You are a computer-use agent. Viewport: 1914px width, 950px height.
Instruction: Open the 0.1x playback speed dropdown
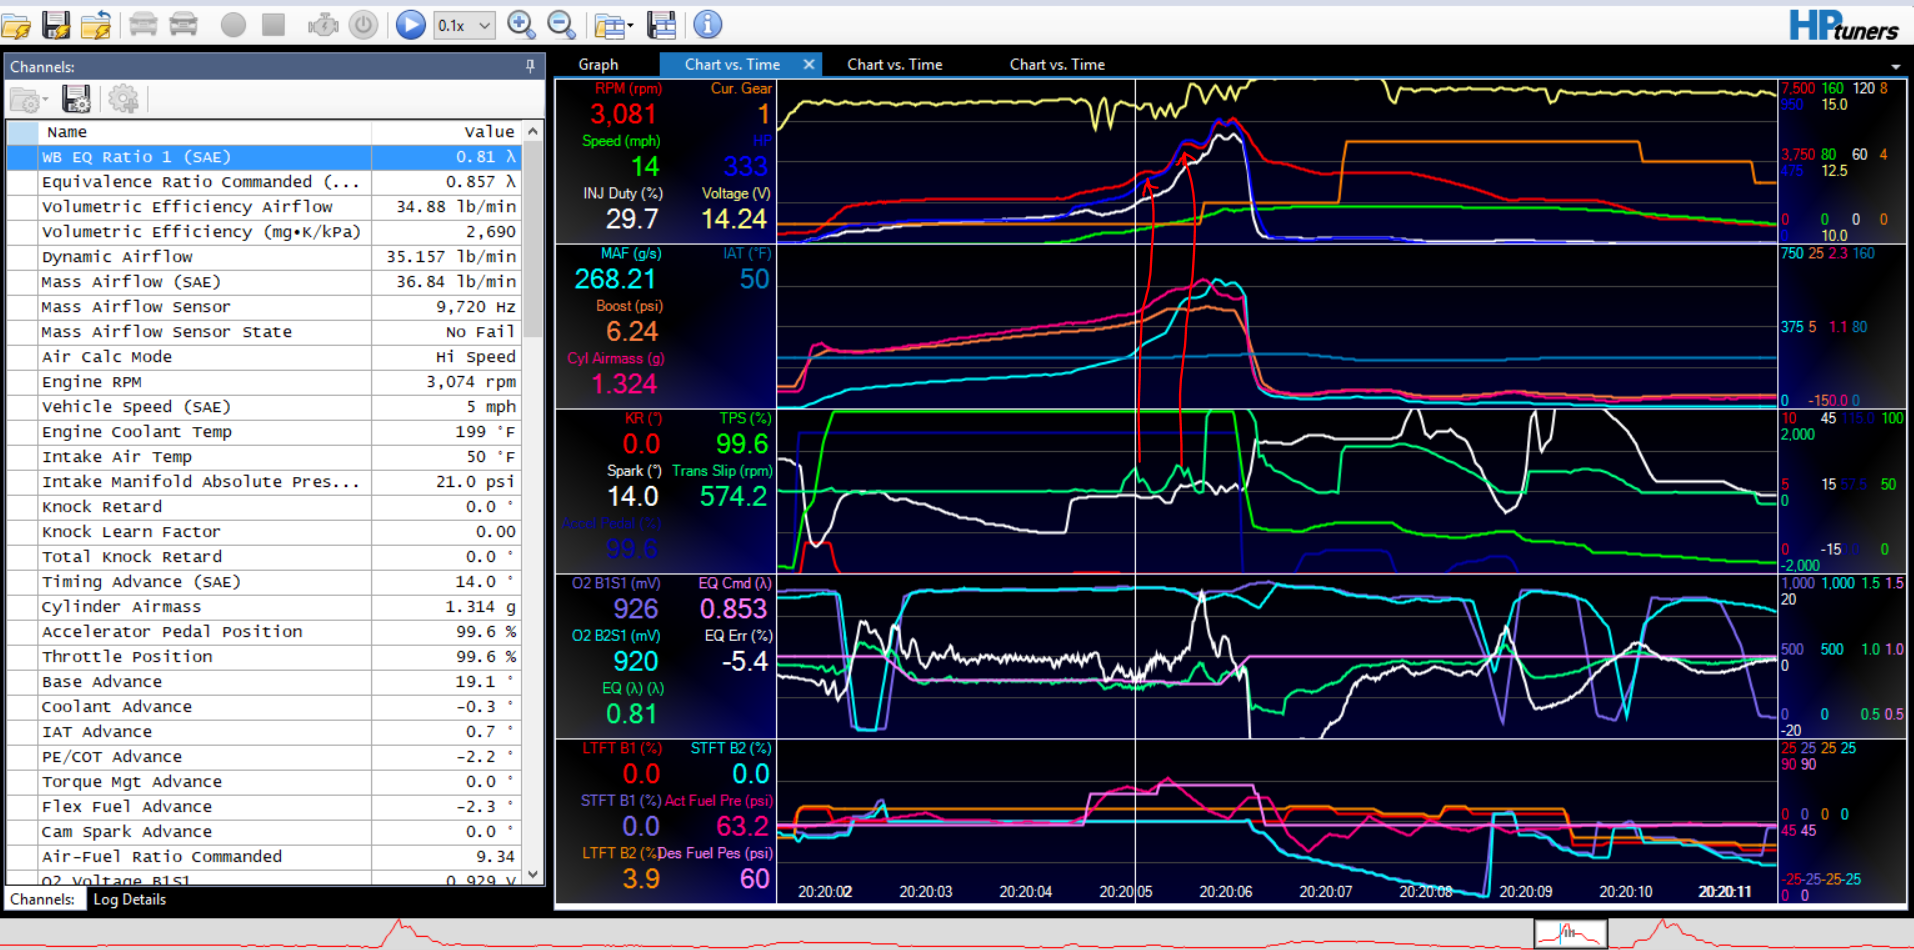pyautogui.click(x=465, y=25)
